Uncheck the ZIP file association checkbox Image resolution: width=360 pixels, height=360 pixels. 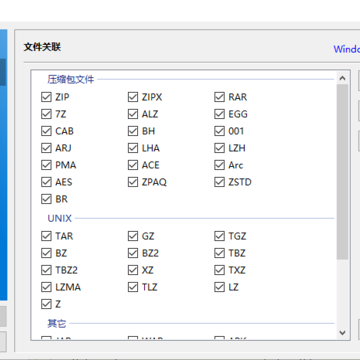coord(46,97)
